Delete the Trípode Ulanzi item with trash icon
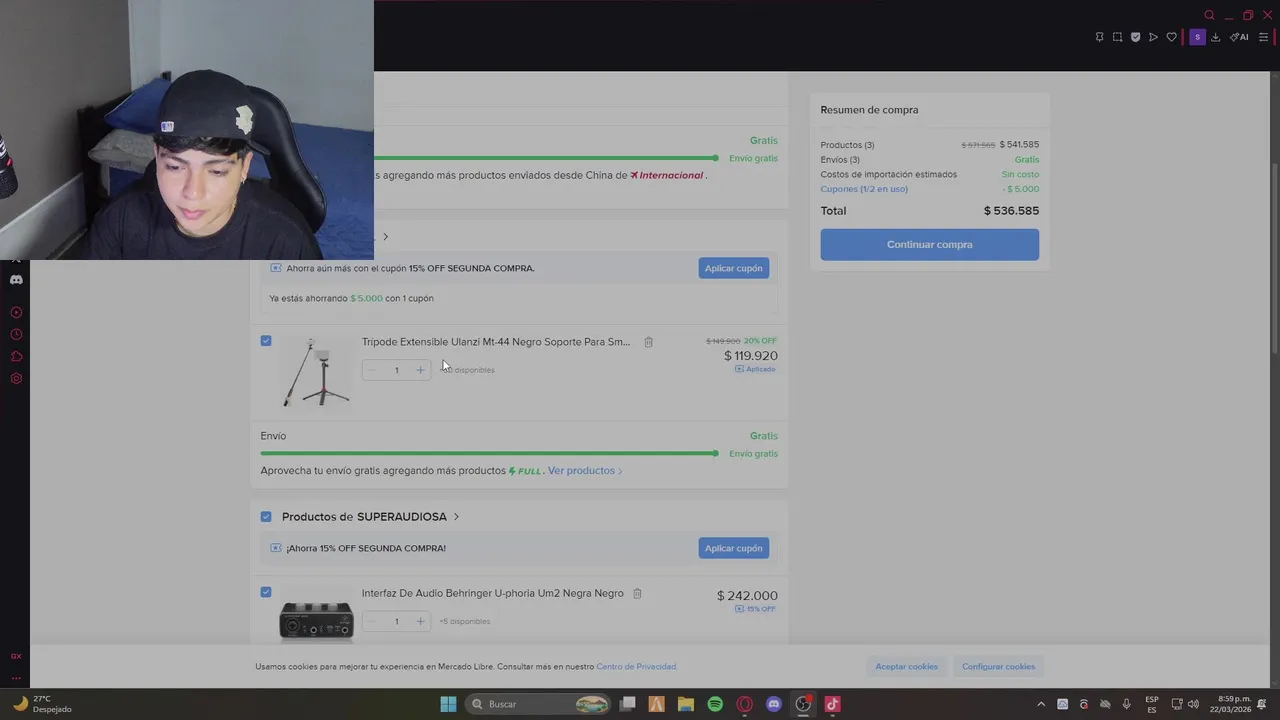The height and width of the screenshot is (720, 1280). point(648,342)
